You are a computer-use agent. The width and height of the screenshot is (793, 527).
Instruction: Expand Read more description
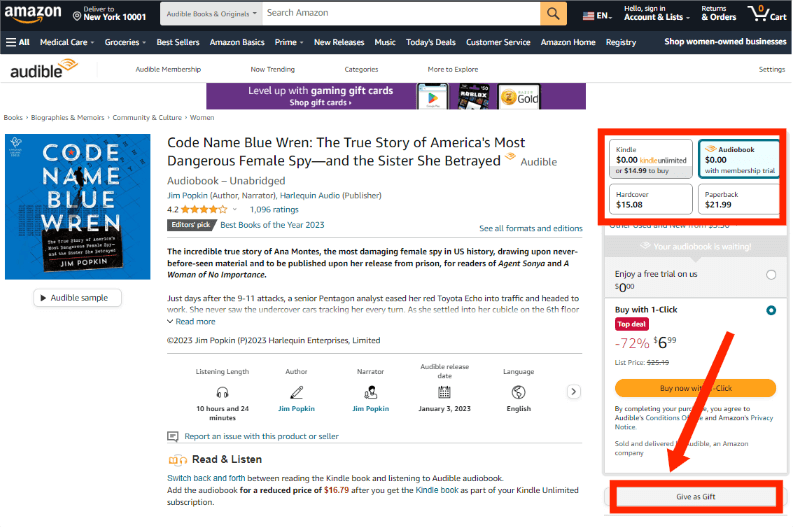tap(191, 322)
